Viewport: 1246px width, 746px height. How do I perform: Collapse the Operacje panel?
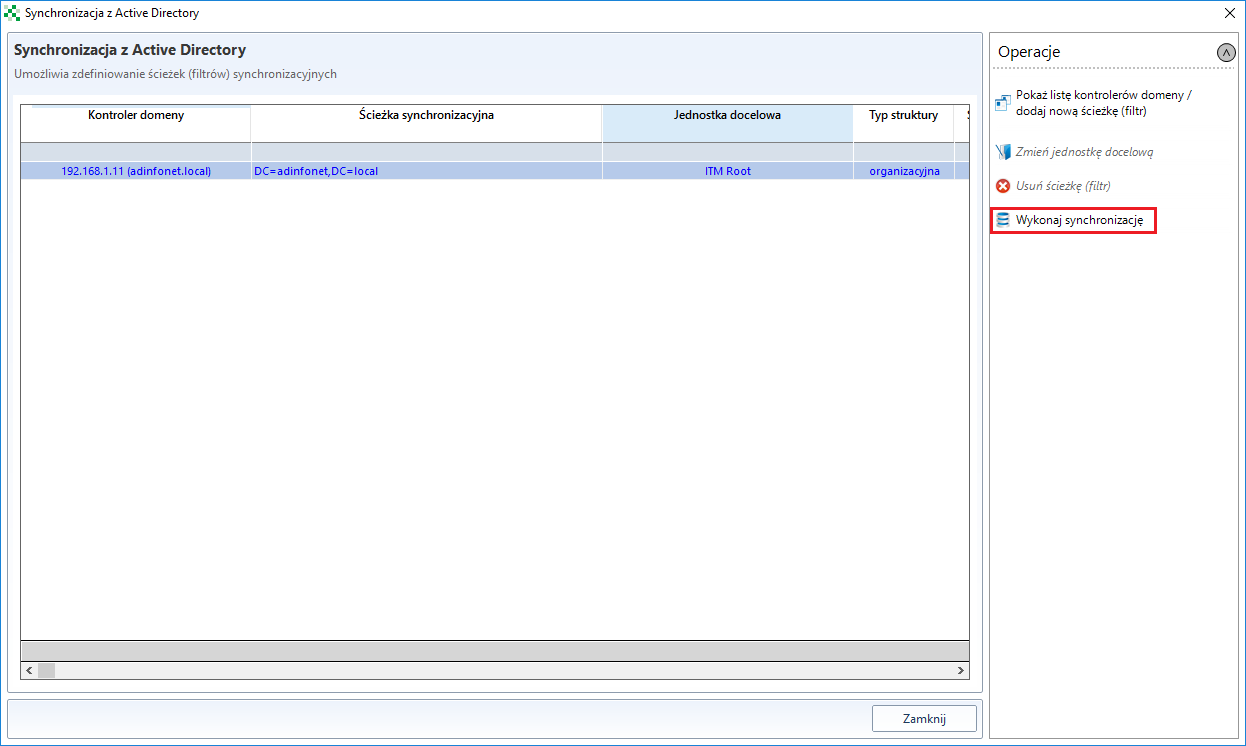pyautogui.click(x=1226, y=52)
